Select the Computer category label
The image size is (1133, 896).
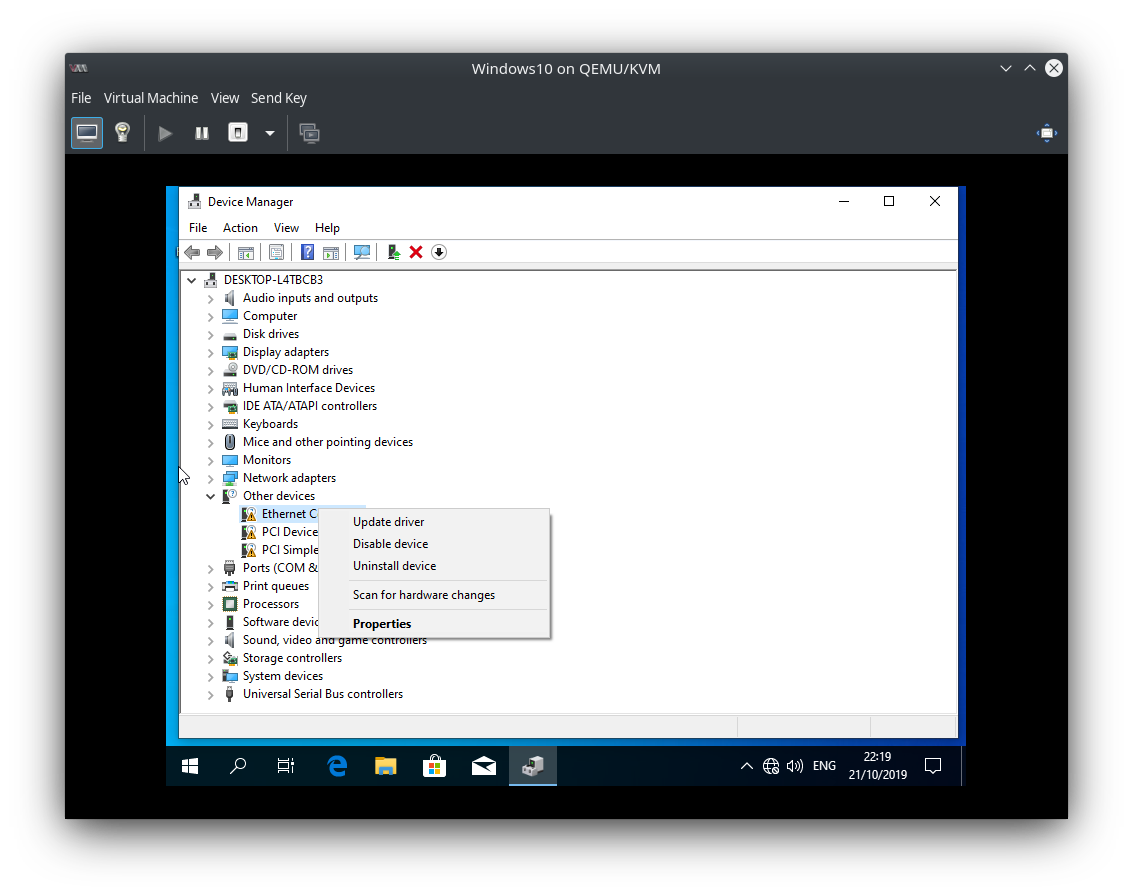(x=270, y=316)
